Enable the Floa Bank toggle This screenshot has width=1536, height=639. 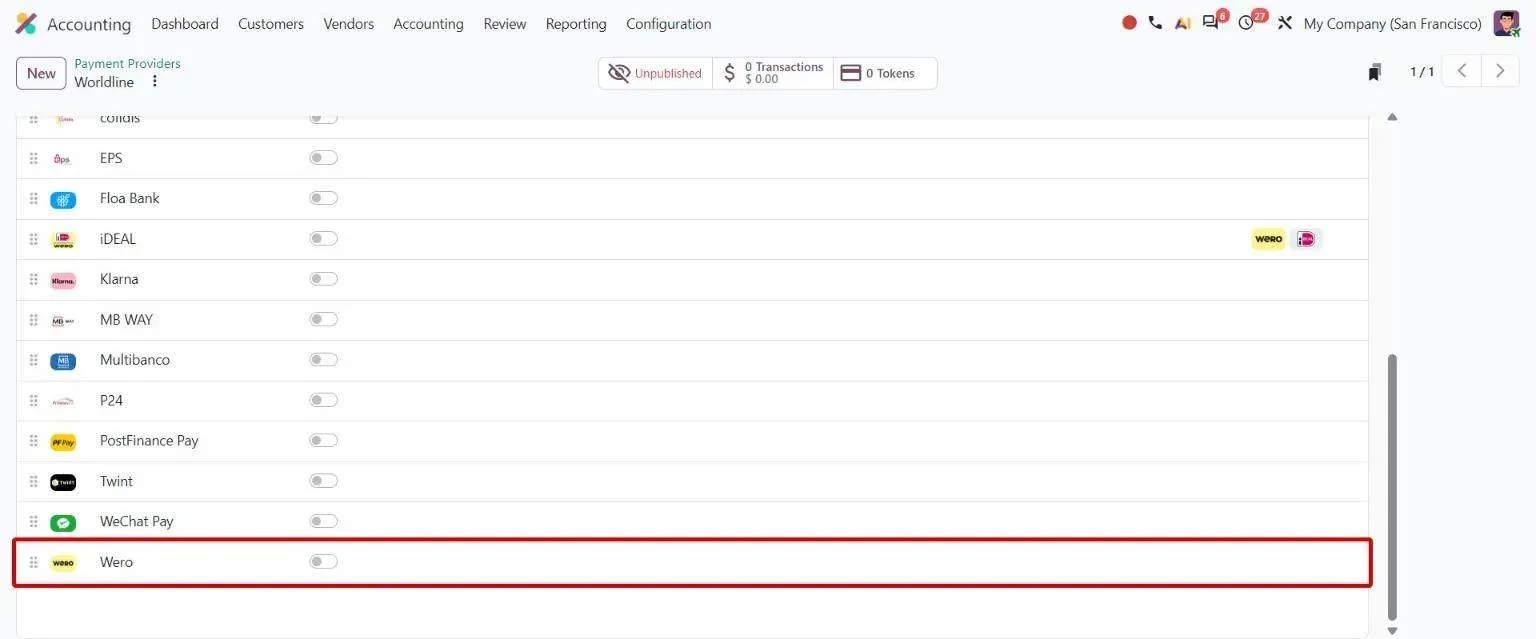323,198
